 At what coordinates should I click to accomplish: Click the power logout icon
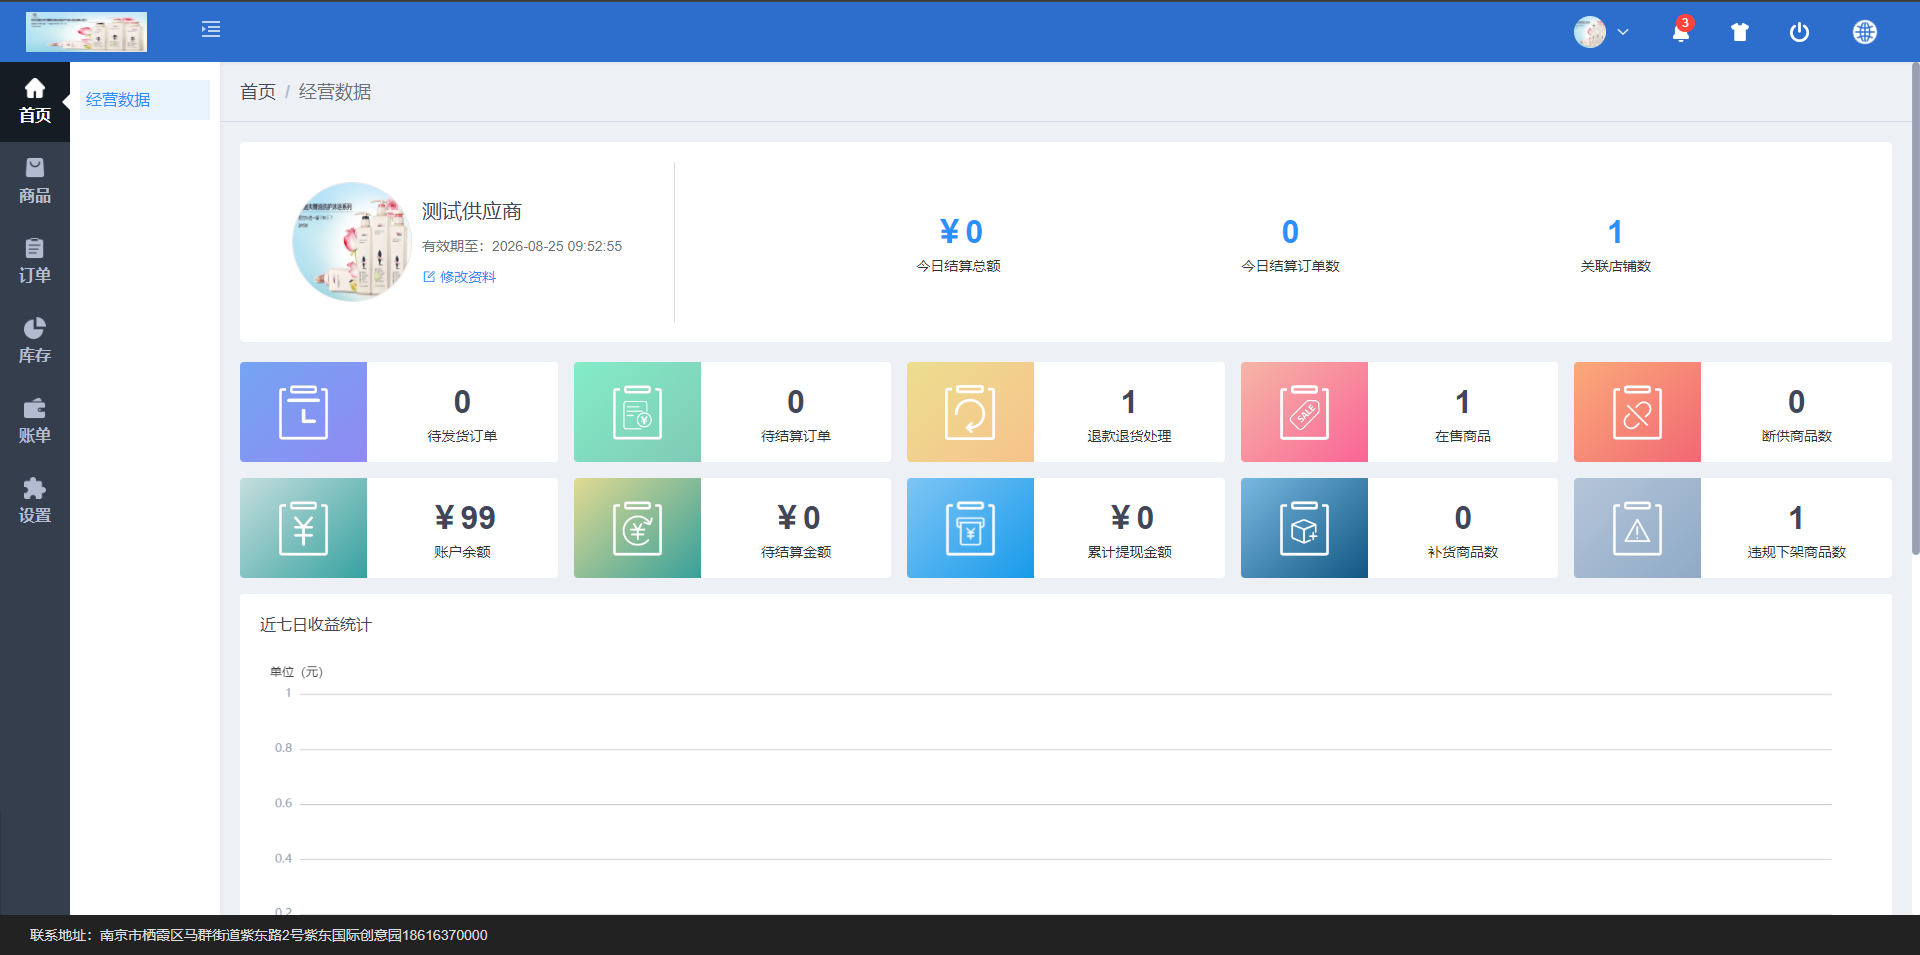1799,32
